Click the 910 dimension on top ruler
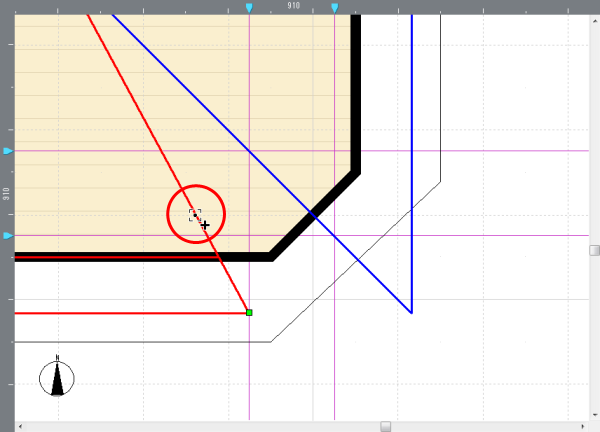 coord(294,6)
